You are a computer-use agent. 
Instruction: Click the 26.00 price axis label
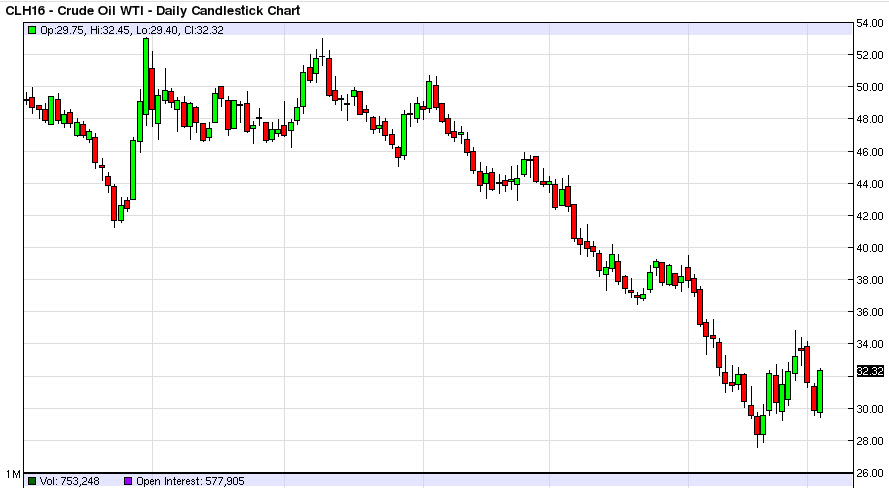click(870, 473)
